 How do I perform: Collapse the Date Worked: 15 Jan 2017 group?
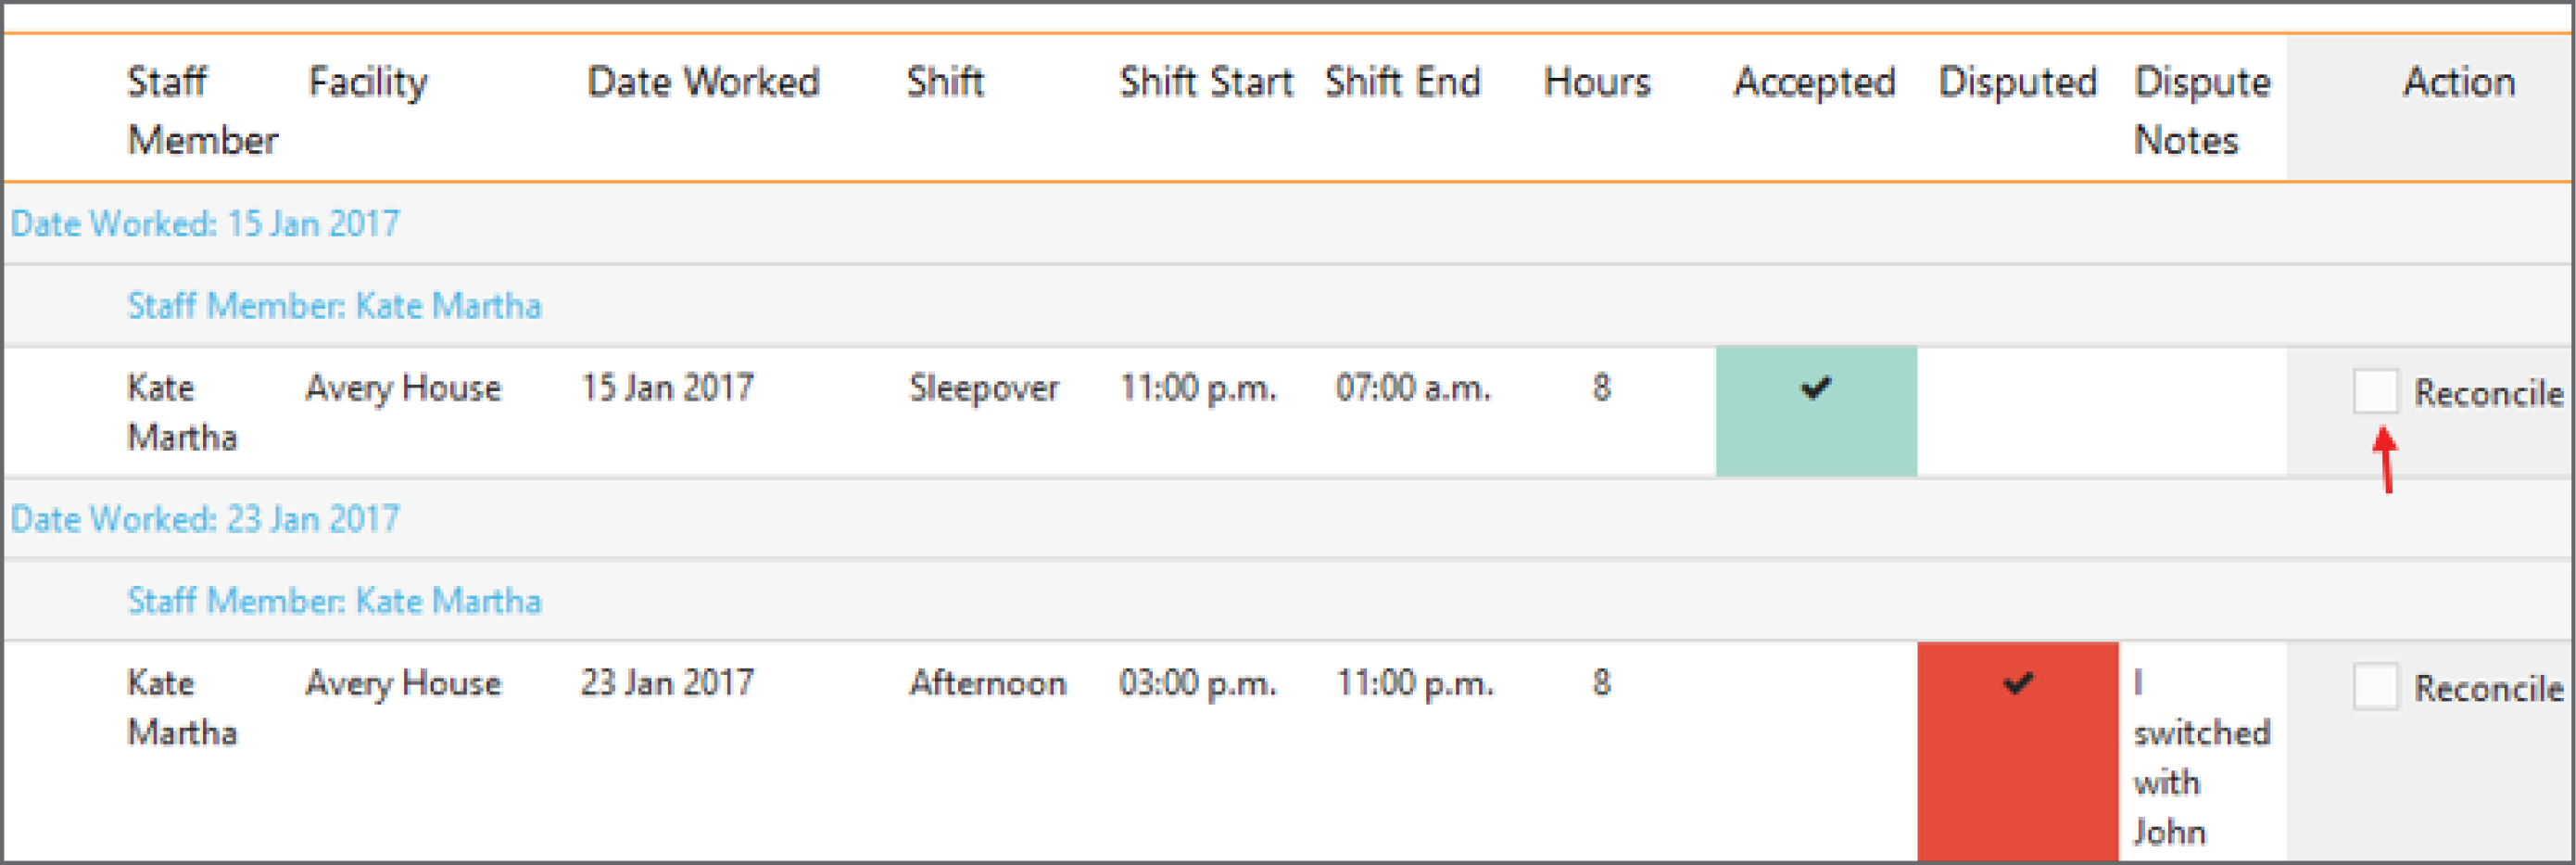205,223
